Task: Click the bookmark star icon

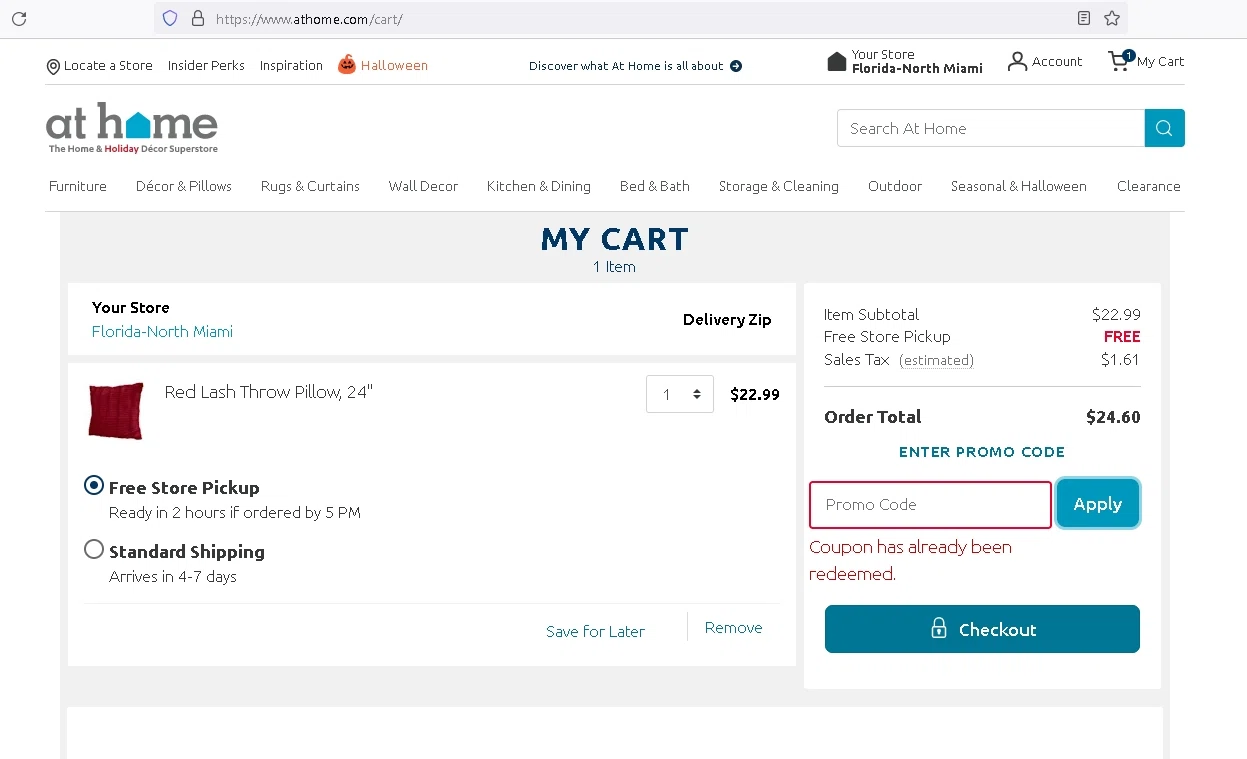Action: coord(1112,18)
